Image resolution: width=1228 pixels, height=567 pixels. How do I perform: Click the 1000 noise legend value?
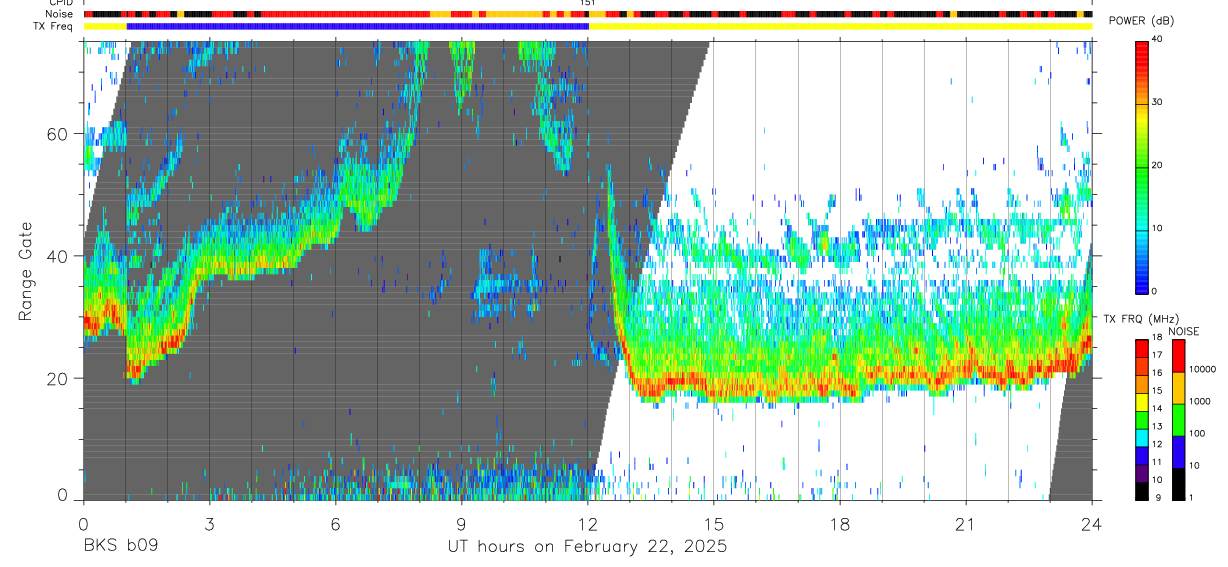(x=1201, y=401)
